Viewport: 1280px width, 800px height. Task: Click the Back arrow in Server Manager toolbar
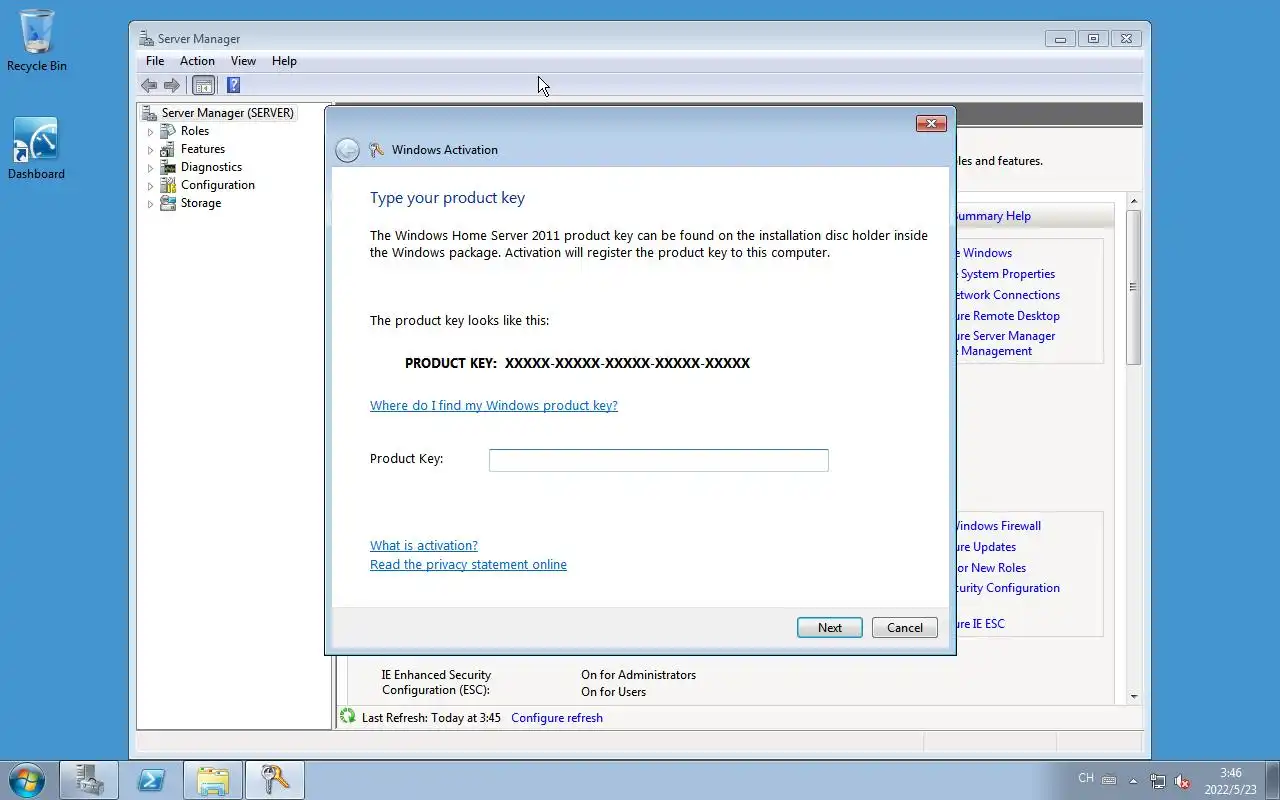click(149, 85)
